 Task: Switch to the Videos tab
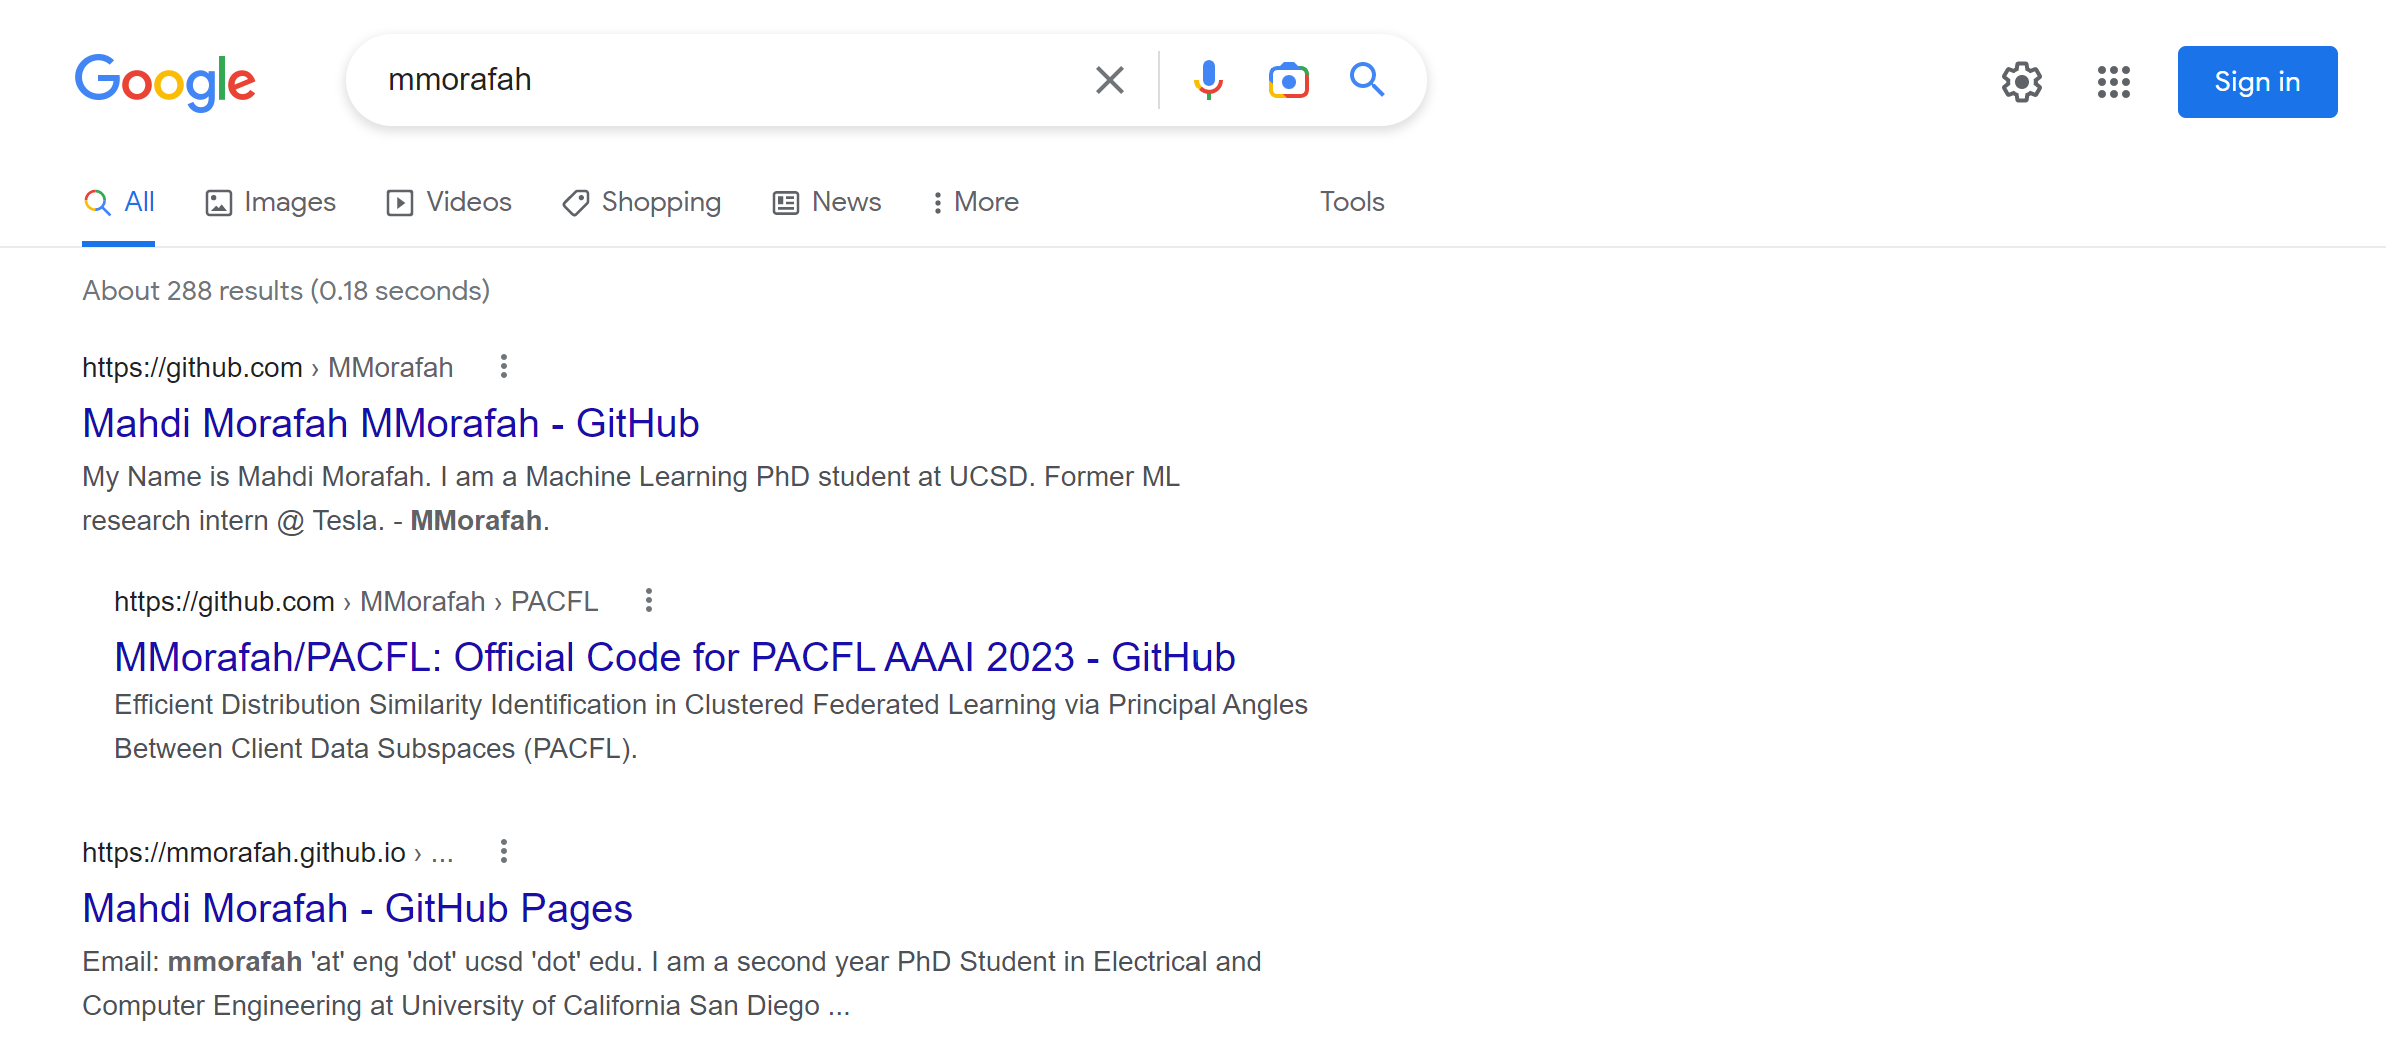449,202
